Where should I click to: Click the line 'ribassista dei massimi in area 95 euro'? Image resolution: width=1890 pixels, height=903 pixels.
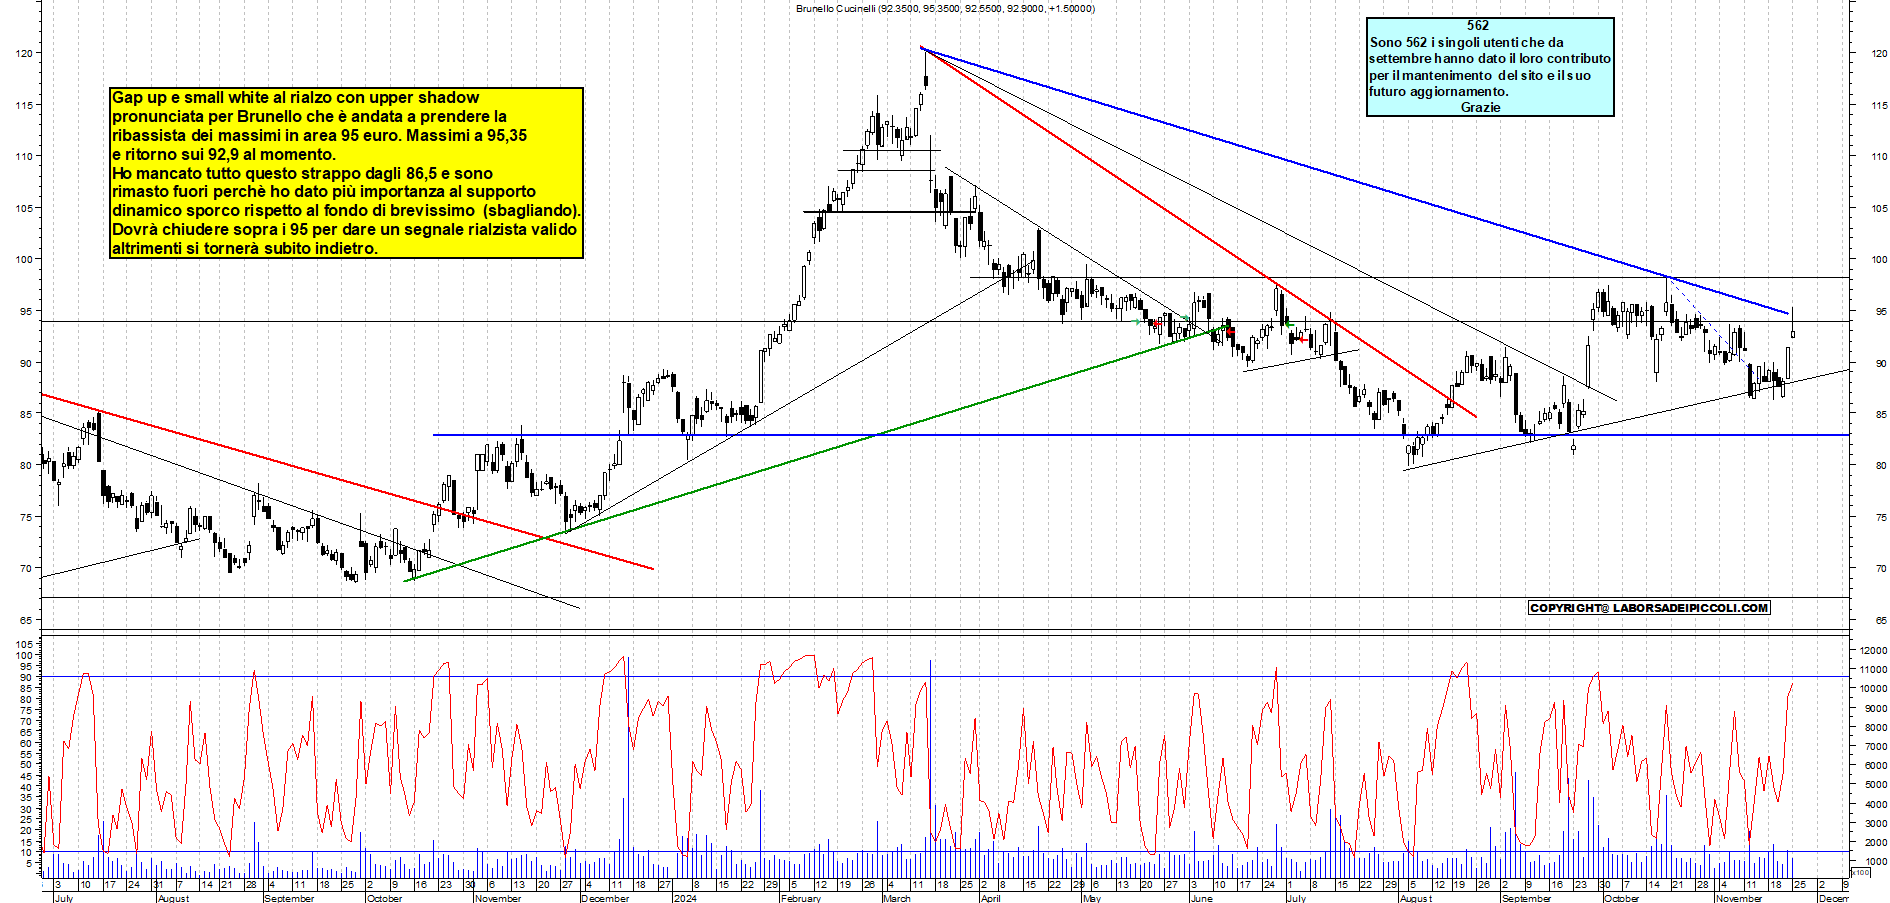click(x=319, y=135)
